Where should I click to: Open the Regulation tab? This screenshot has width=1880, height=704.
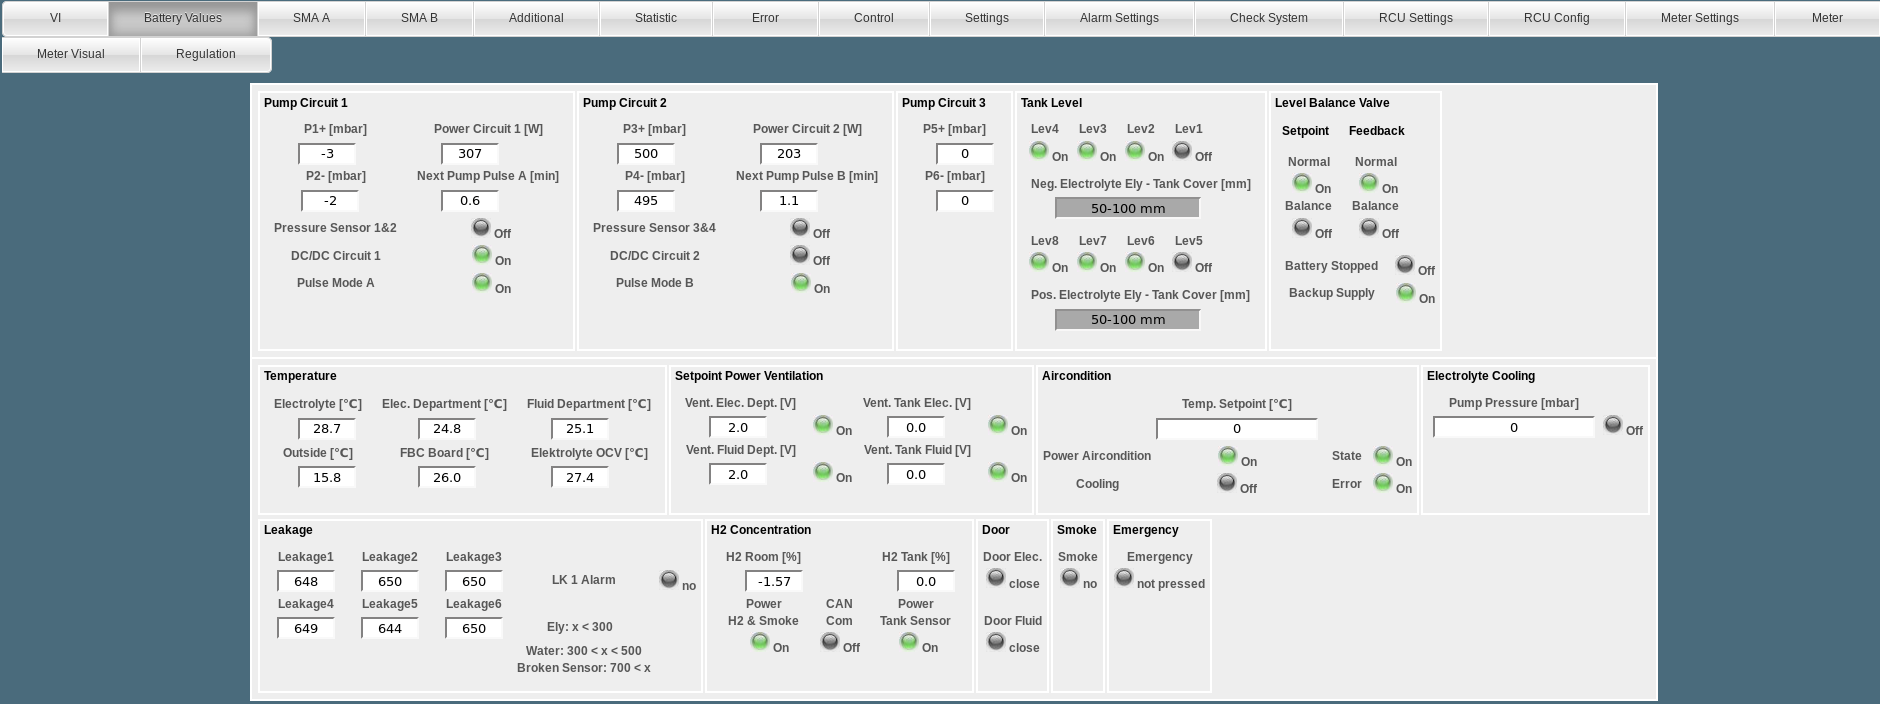pos(206,54)
